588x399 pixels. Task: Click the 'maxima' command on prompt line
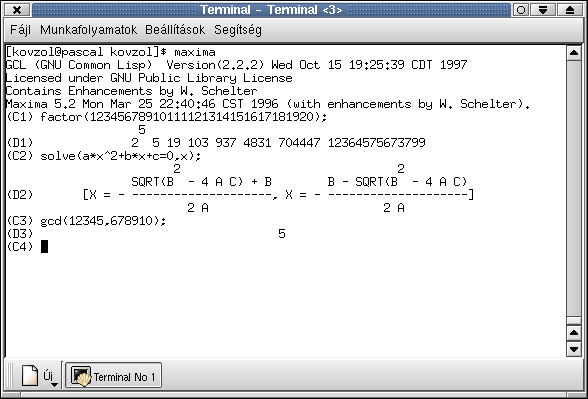195,52
